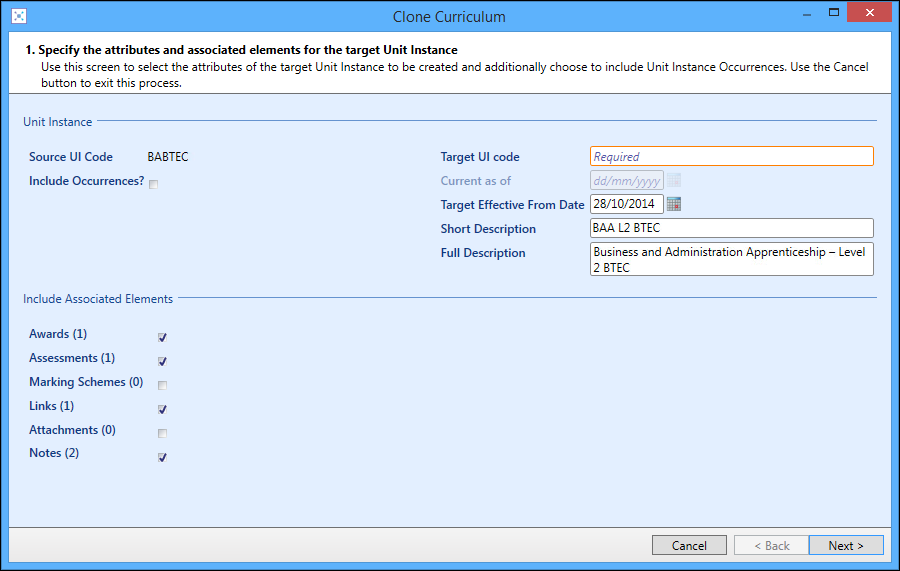Toggle the Include Occurrences checkbox
The height and width of the screenshot is (571, 900).
(154, 183)
